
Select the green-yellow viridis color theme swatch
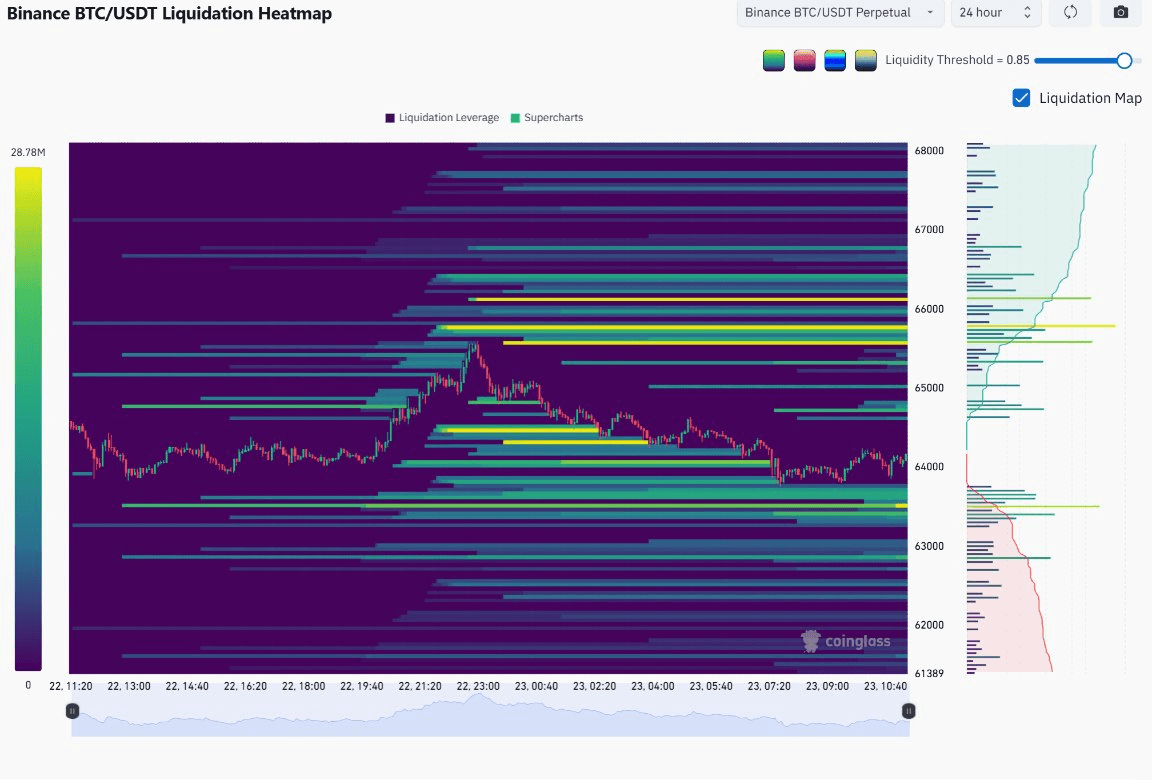[x=774, y=60]
